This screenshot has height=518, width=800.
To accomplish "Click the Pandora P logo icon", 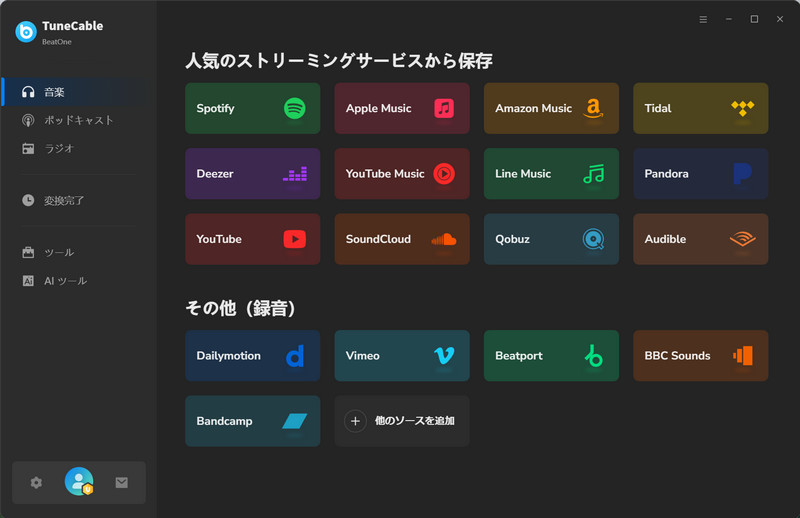I will point(742,174).
